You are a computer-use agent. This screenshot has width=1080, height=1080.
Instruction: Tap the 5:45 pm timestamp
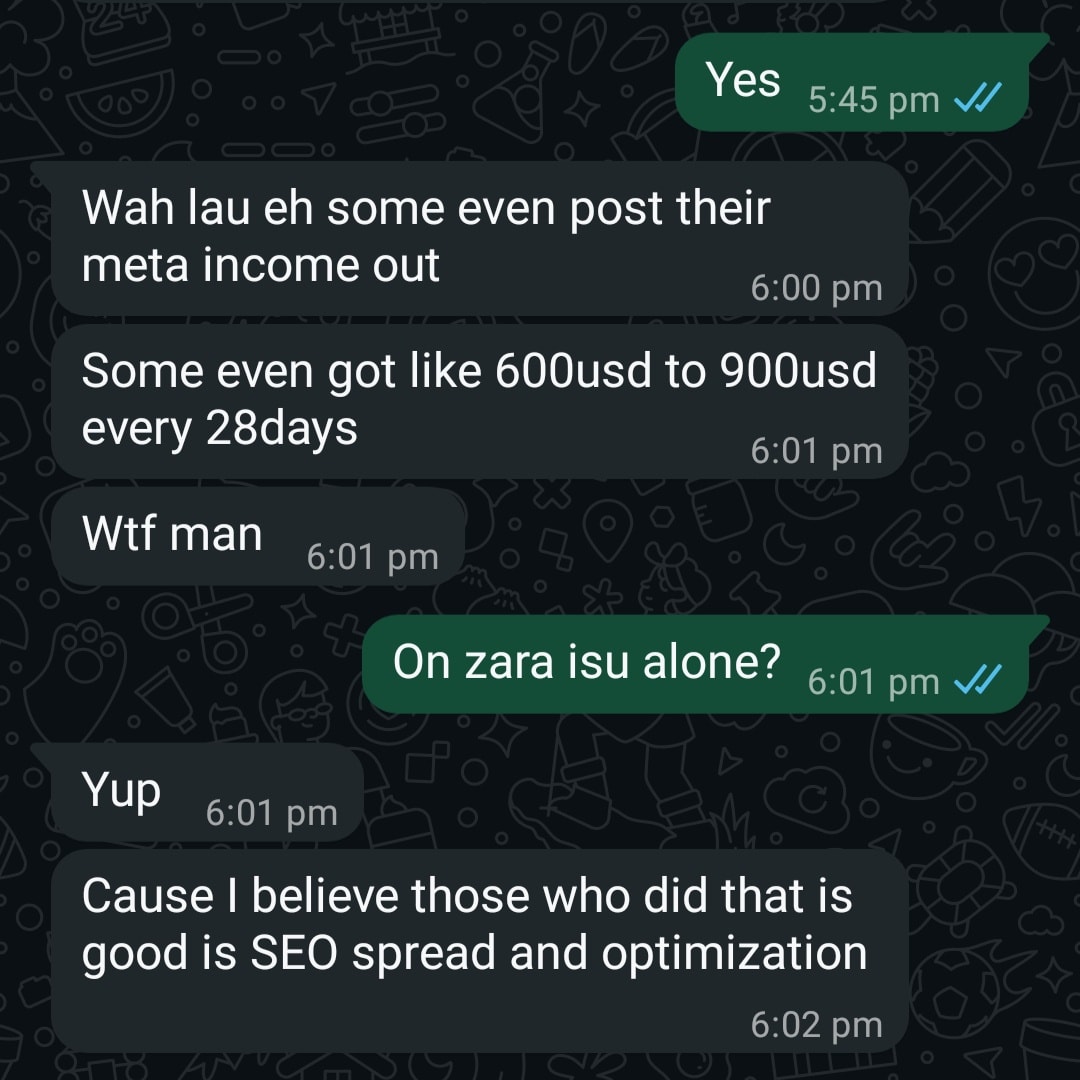pyautogui.click(x=873, y=100)
